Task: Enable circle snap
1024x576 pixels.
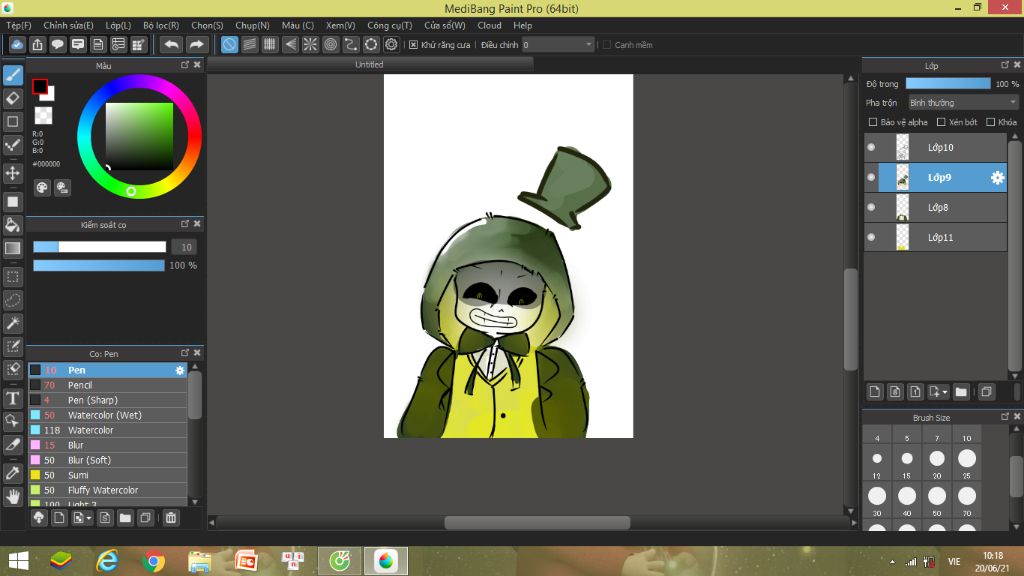Action: tap(330, 44)
